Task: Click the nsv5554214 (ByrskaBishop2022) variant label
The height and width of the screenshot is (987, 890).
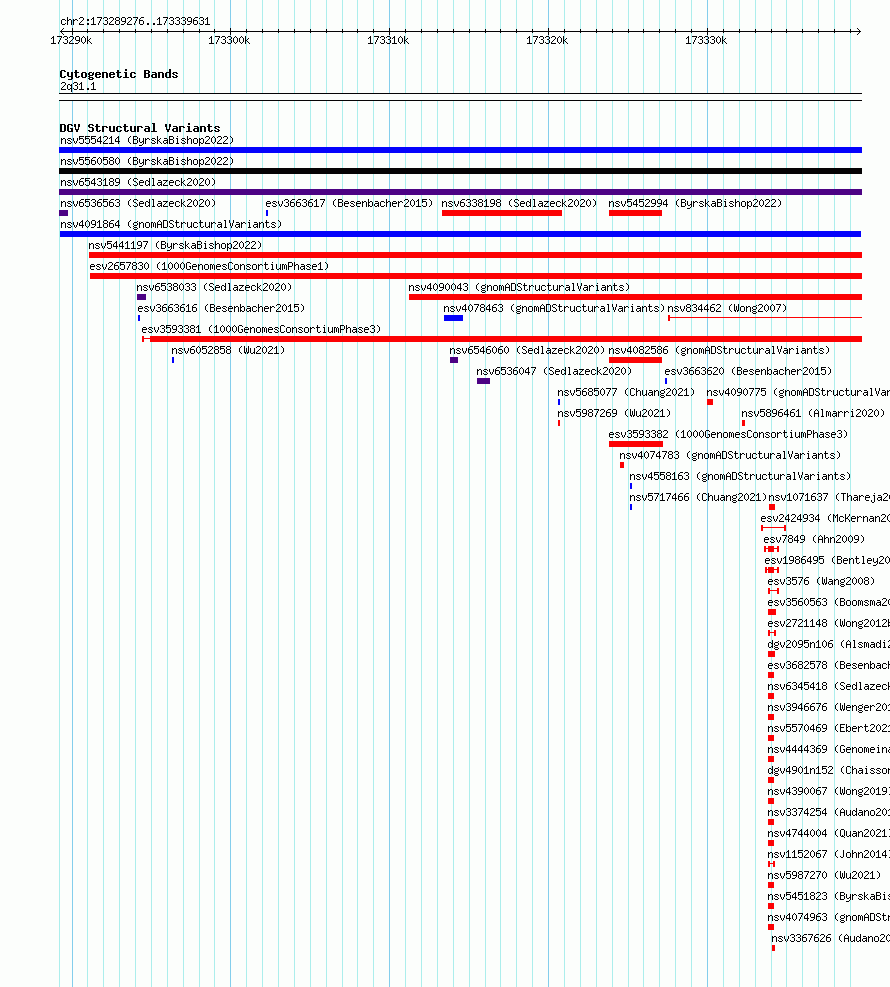Action: [147, 140]
